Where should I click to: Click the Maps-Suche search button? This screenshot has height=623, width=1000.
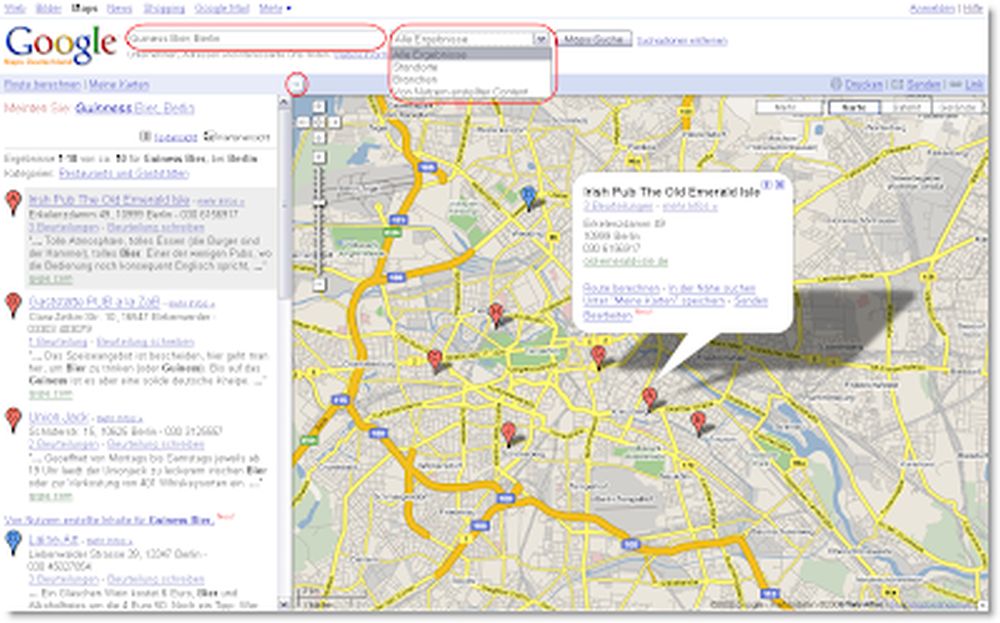pos(593,40)
